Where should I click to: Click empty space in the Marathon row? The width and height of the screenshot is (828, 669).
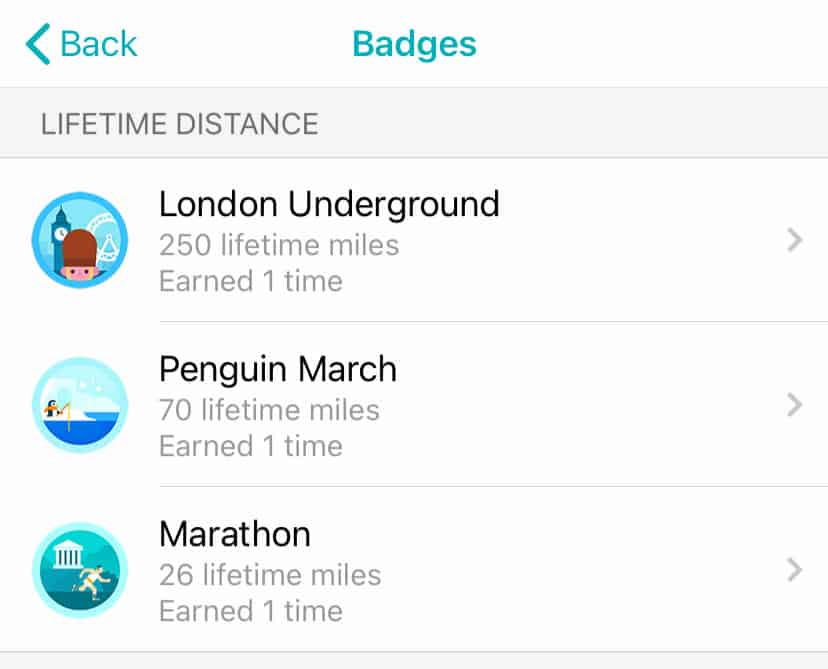(x=580, y=570)
